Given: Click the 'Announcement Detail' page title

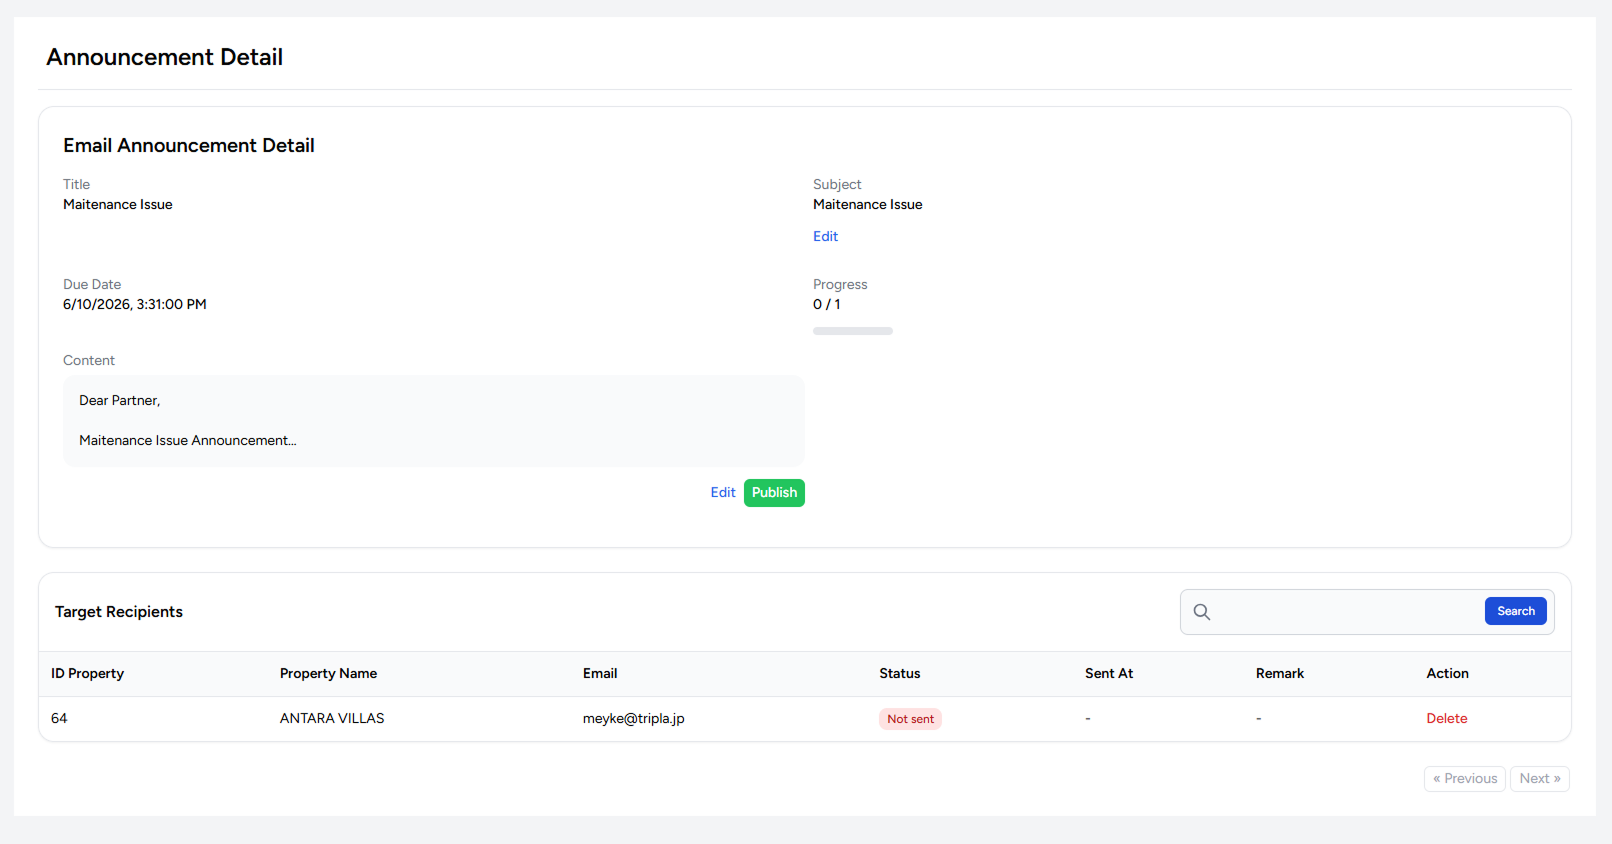Looking at the screenshot, I should [165, 58].
